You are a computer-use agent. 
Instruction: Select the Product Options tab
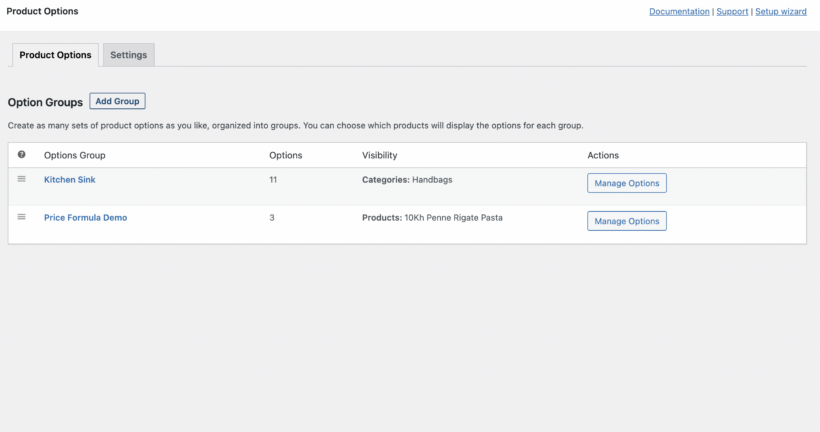point(55,55)
